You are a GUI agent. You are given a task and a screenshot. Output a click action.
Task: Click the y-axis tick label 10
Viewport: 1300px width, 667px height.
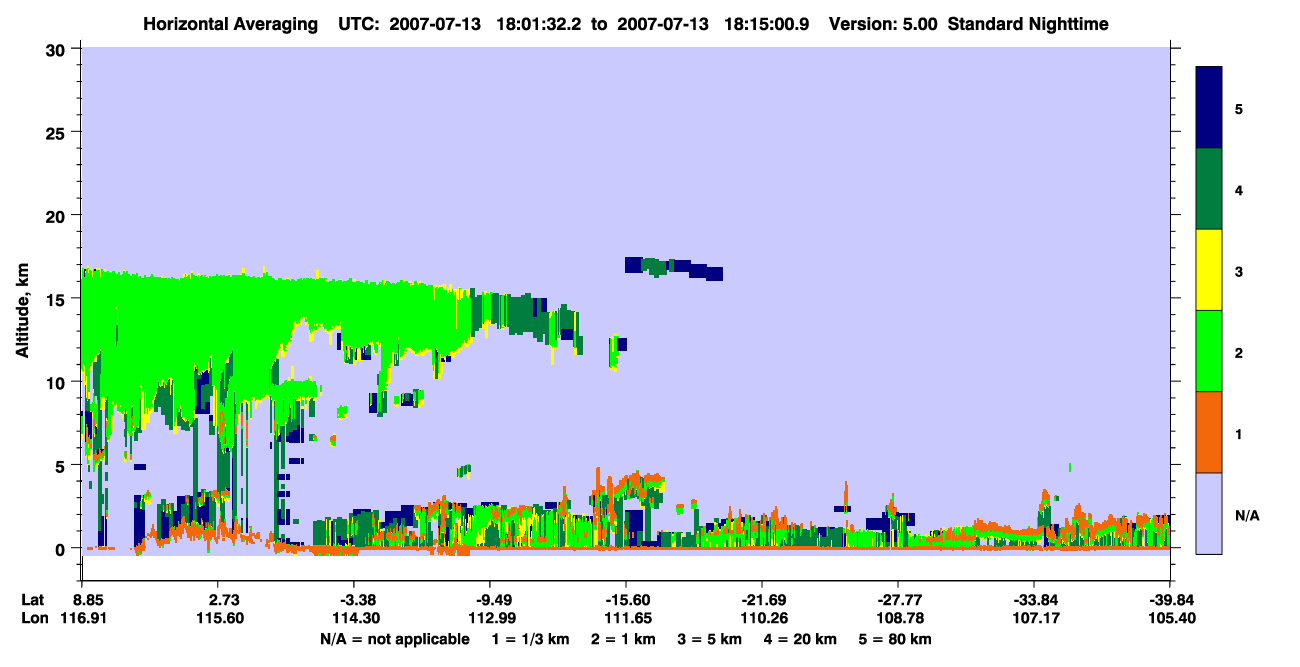(x=58, y=382)
